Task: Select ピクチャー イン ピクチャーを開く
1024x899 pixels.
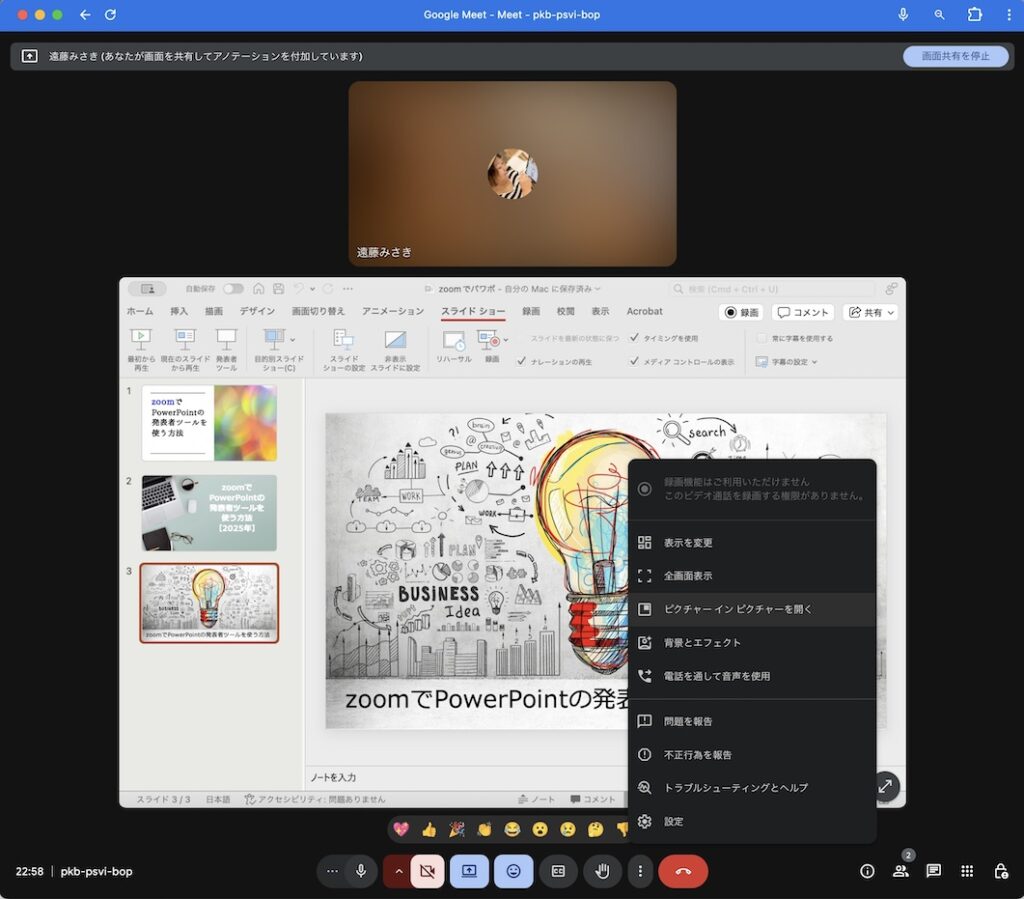Action: 752,609
